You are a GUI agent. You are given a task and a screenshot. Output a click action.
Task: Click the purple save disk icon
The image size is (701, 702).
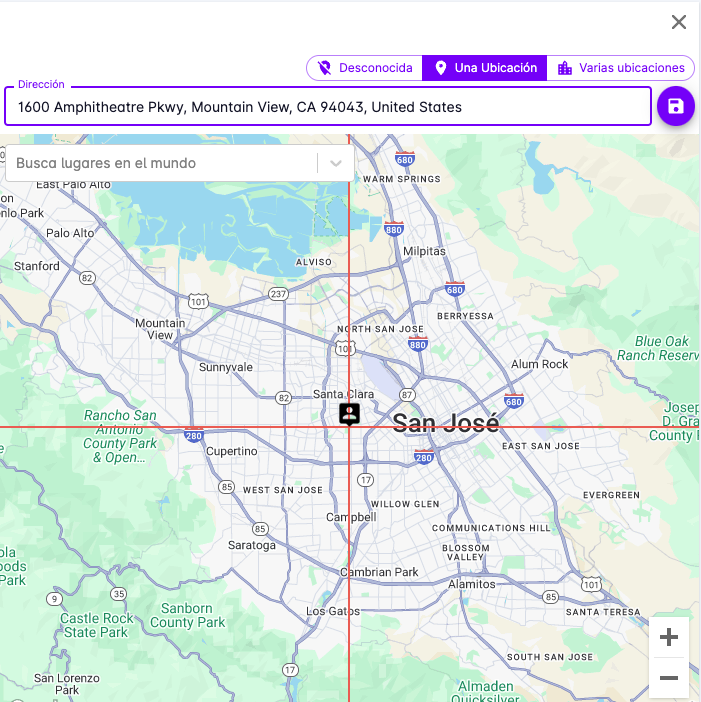point(676,106)
